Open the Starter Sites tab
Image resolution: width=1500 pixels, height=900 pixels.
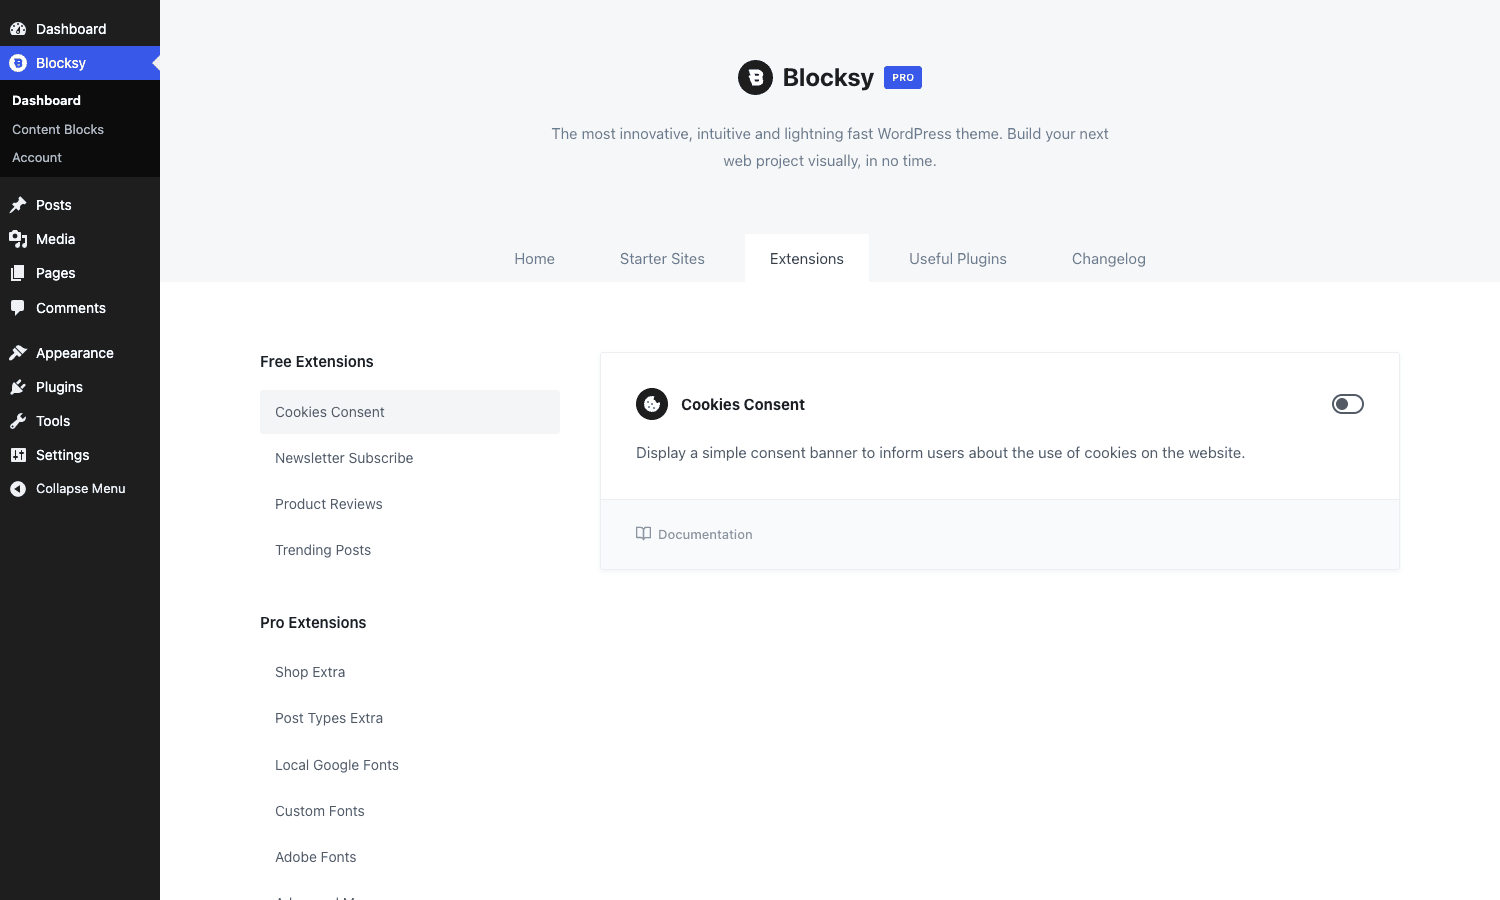coord(662,259)
